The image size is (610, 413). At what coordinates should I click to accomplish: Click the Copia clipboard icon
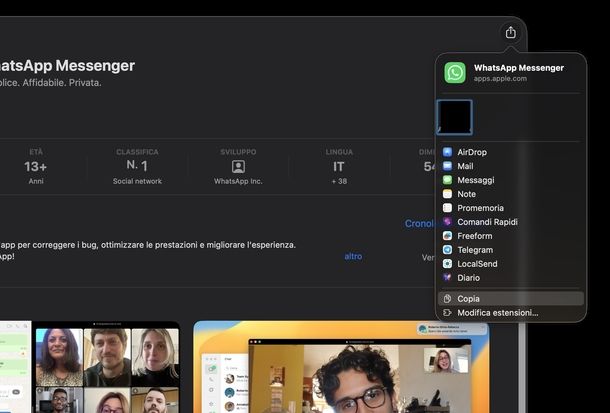[447, 299]
